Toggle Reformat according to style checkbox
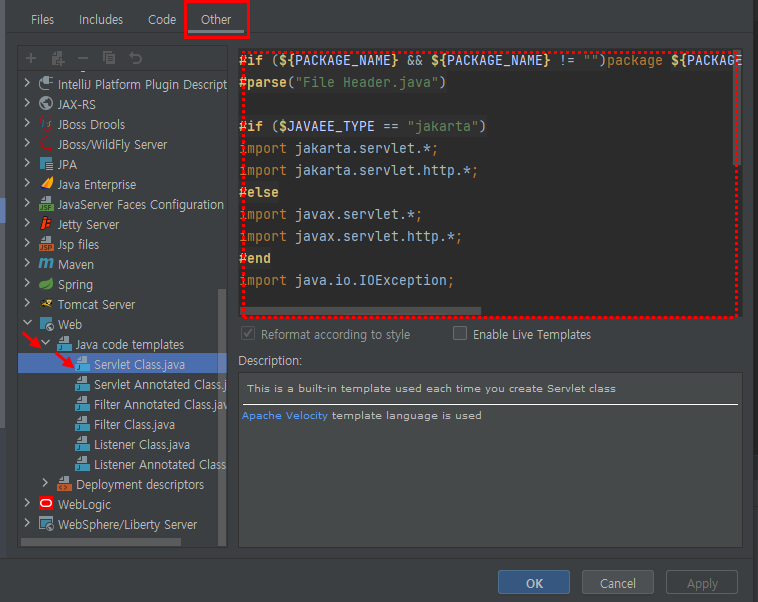Viewport: 758px width, 602px height. [248, 334]
